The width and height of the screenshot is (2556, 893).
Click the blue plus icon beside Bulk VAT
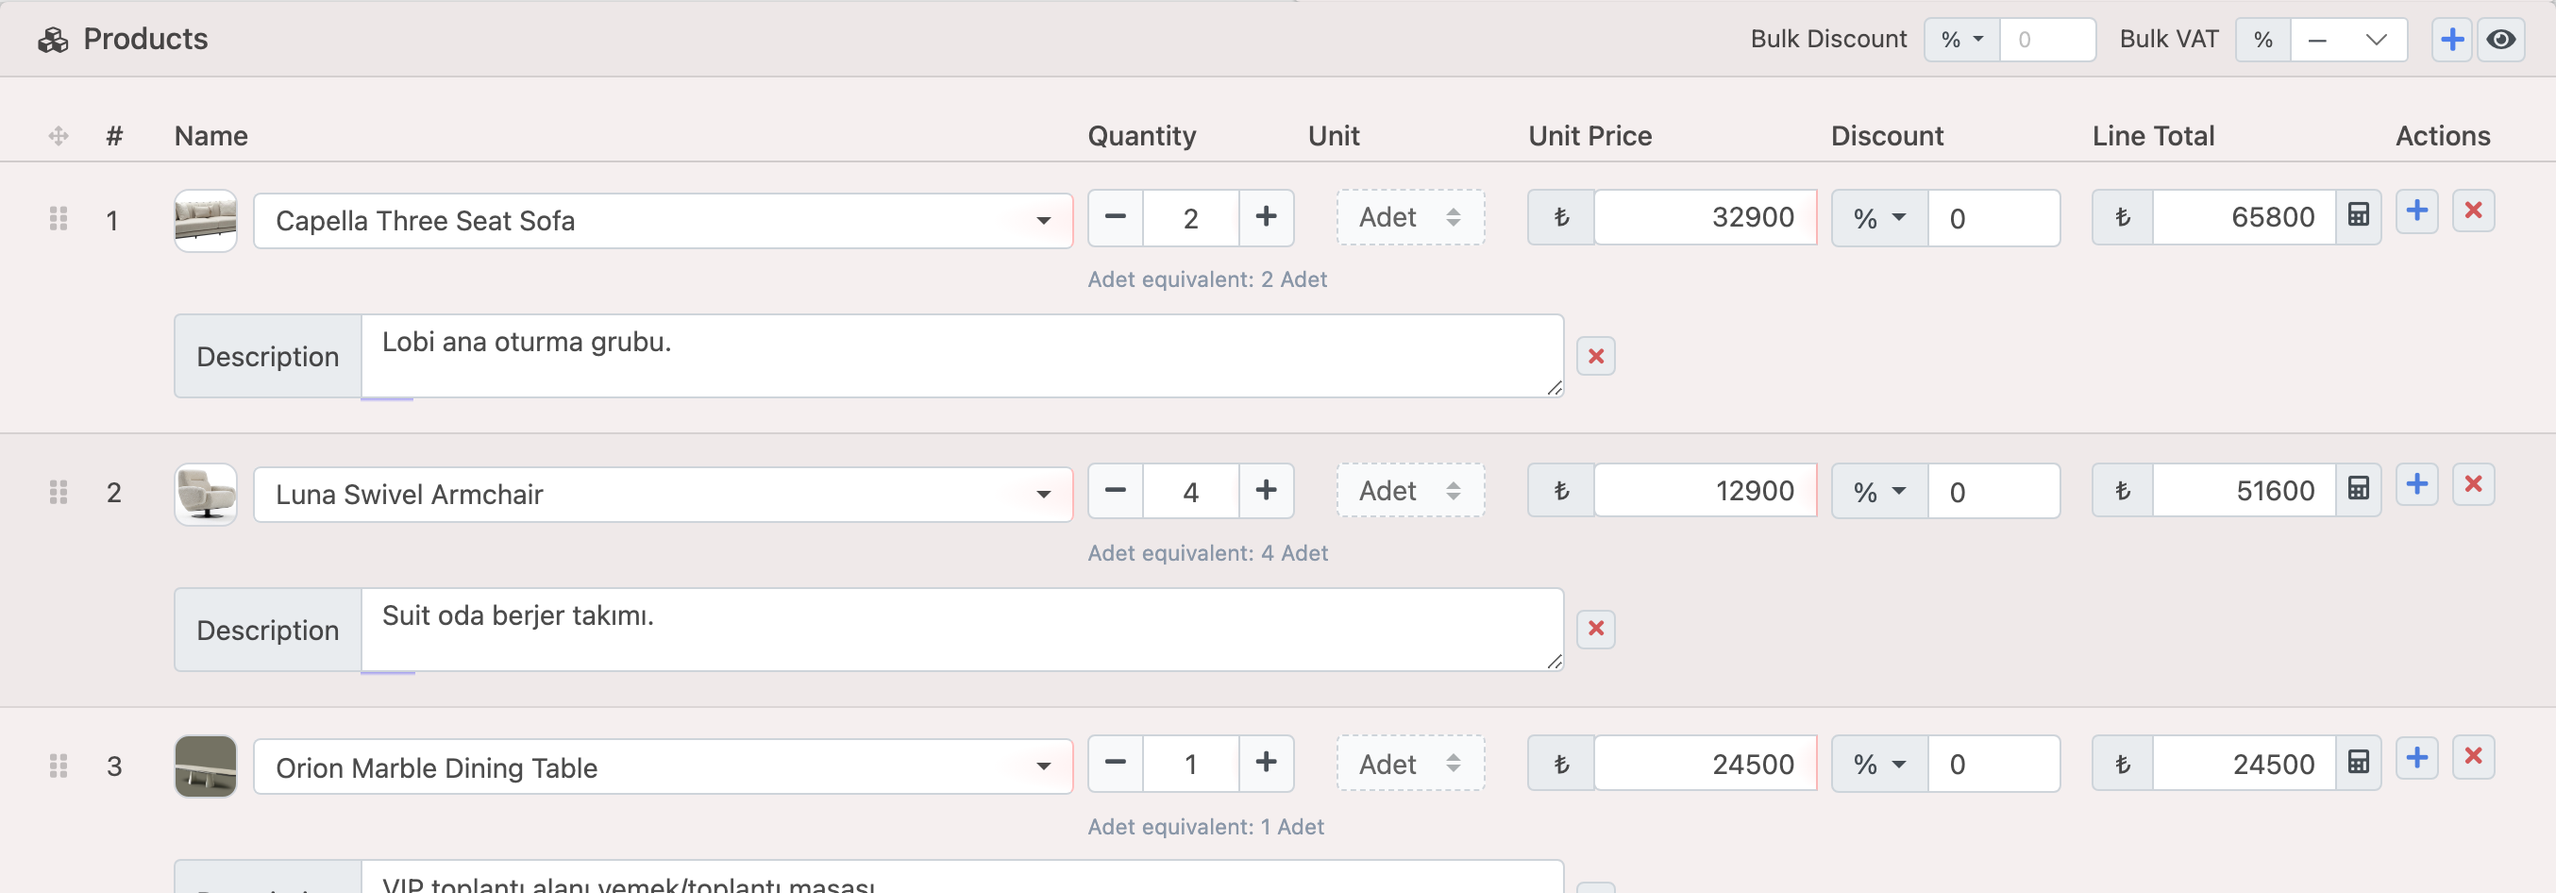pyautogui.click(x=2452, y=40)
